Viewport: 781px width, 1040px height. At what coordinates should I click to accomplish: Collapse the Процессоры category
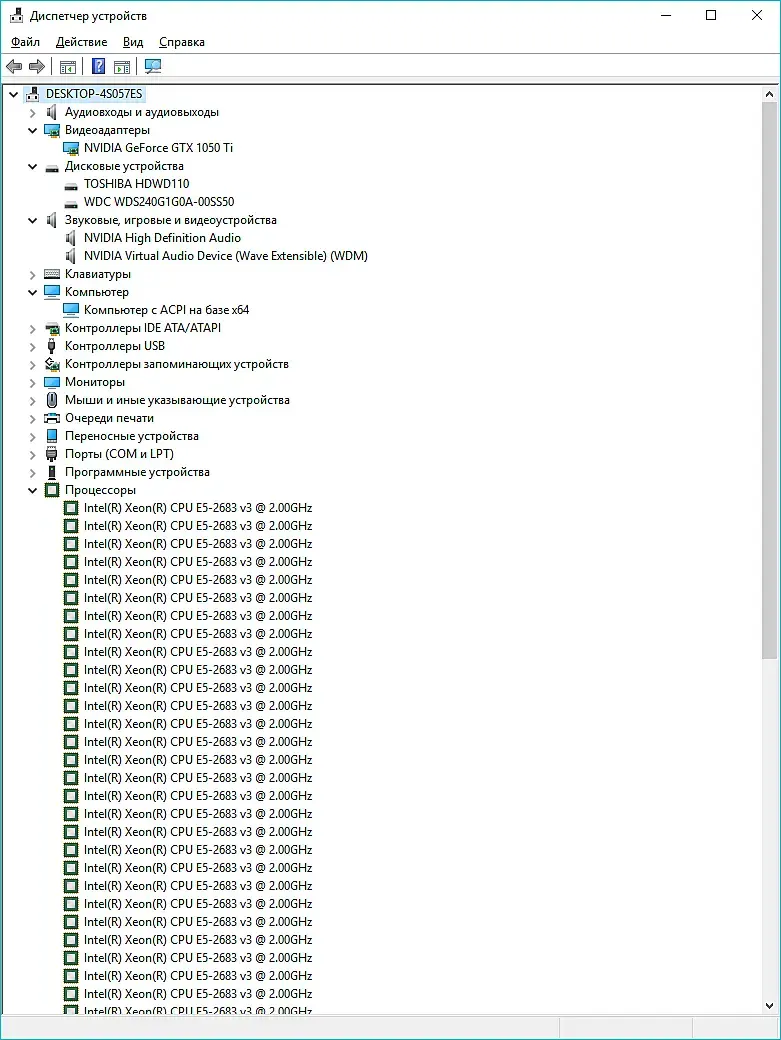(32, 490)
